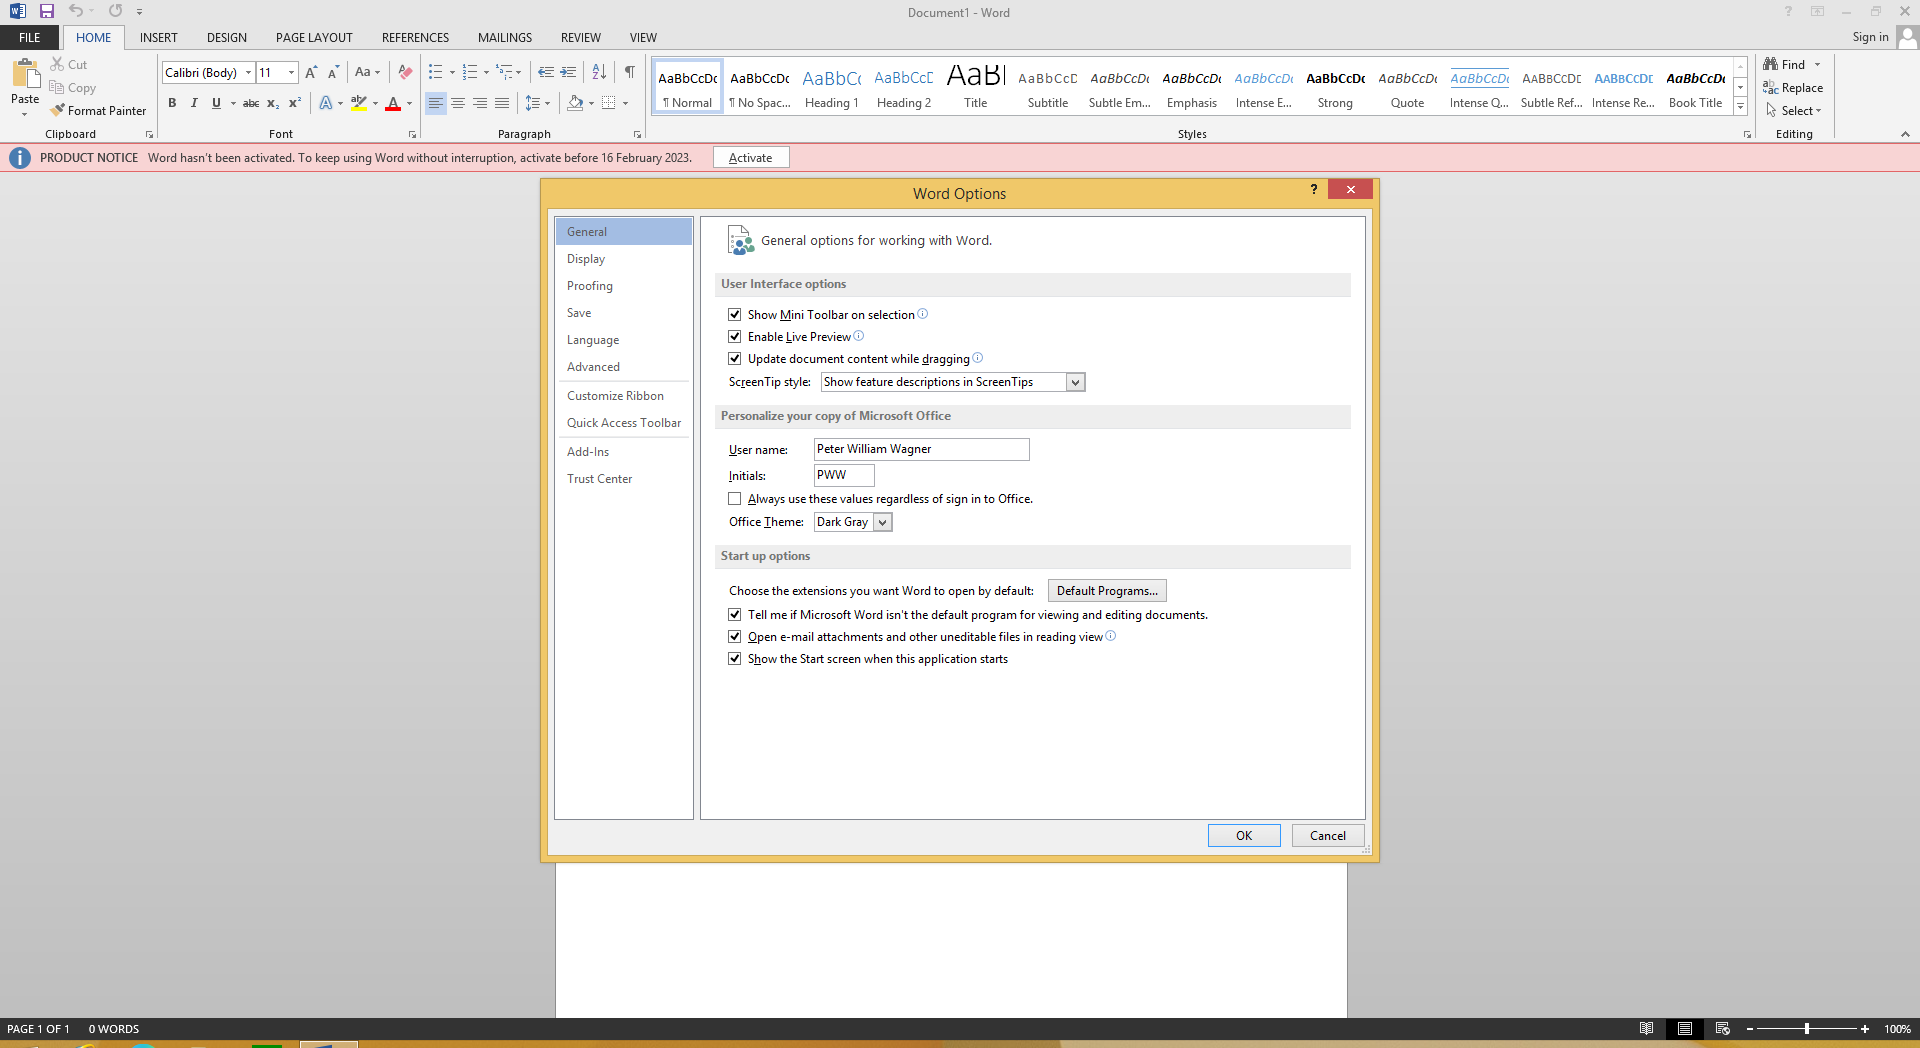Click Justify alignment icon
This screenshot has width=1920, height=1048.
tap(502, 103)
